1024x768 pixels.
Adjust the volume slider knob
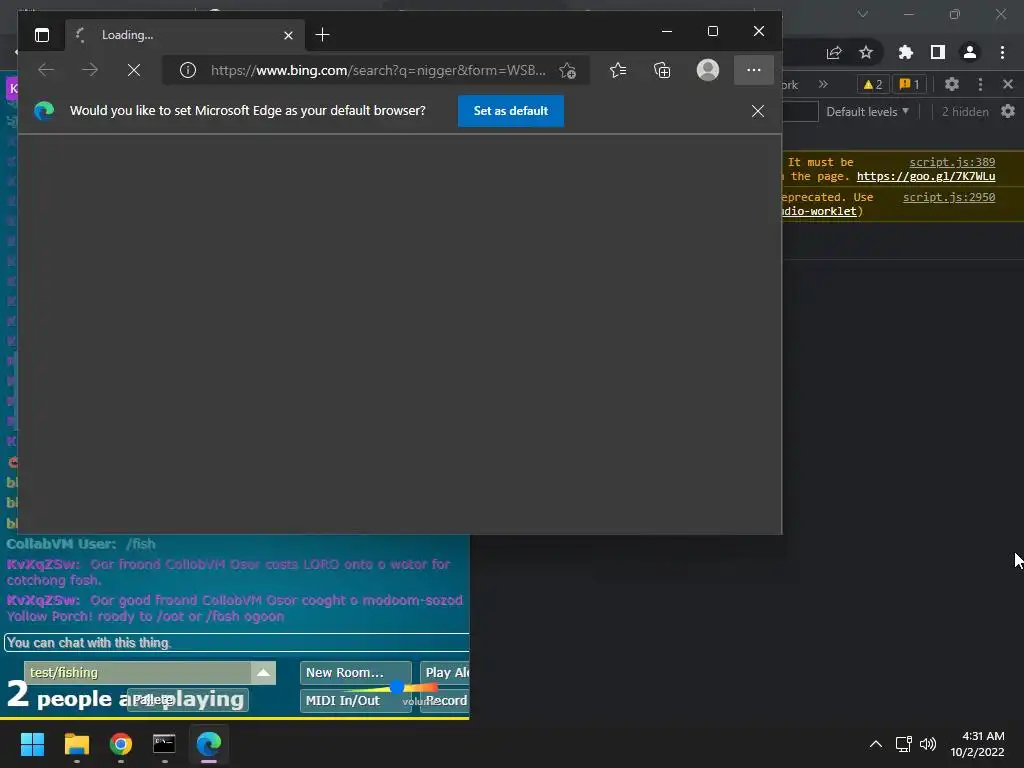point(396,688)
